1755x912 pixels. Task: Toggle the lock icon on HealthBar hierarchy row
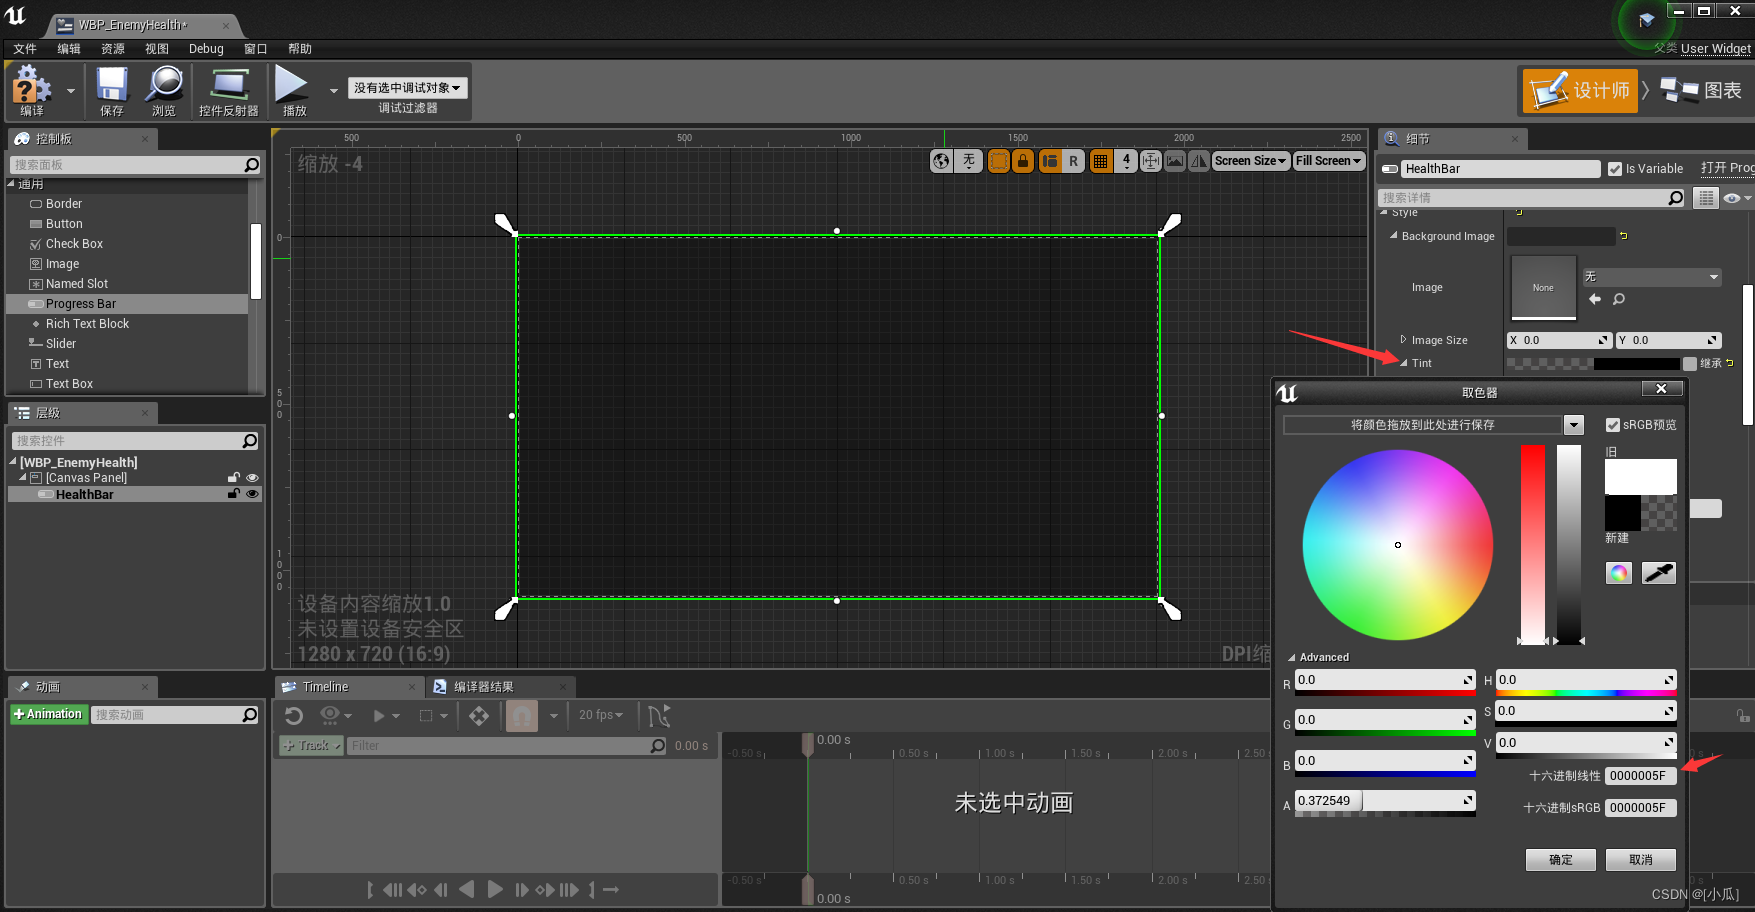[x=234, y=494]
